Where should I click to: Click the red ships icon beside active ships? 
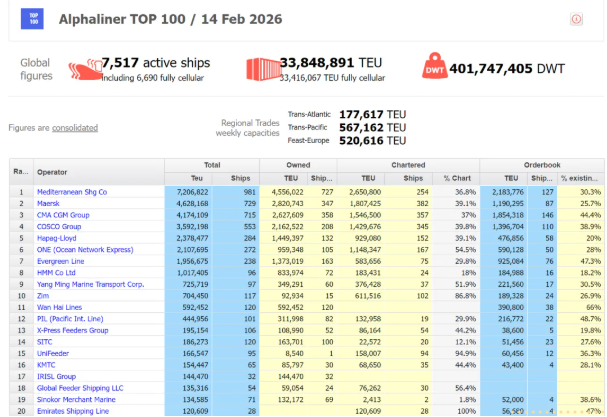[85, 68]
